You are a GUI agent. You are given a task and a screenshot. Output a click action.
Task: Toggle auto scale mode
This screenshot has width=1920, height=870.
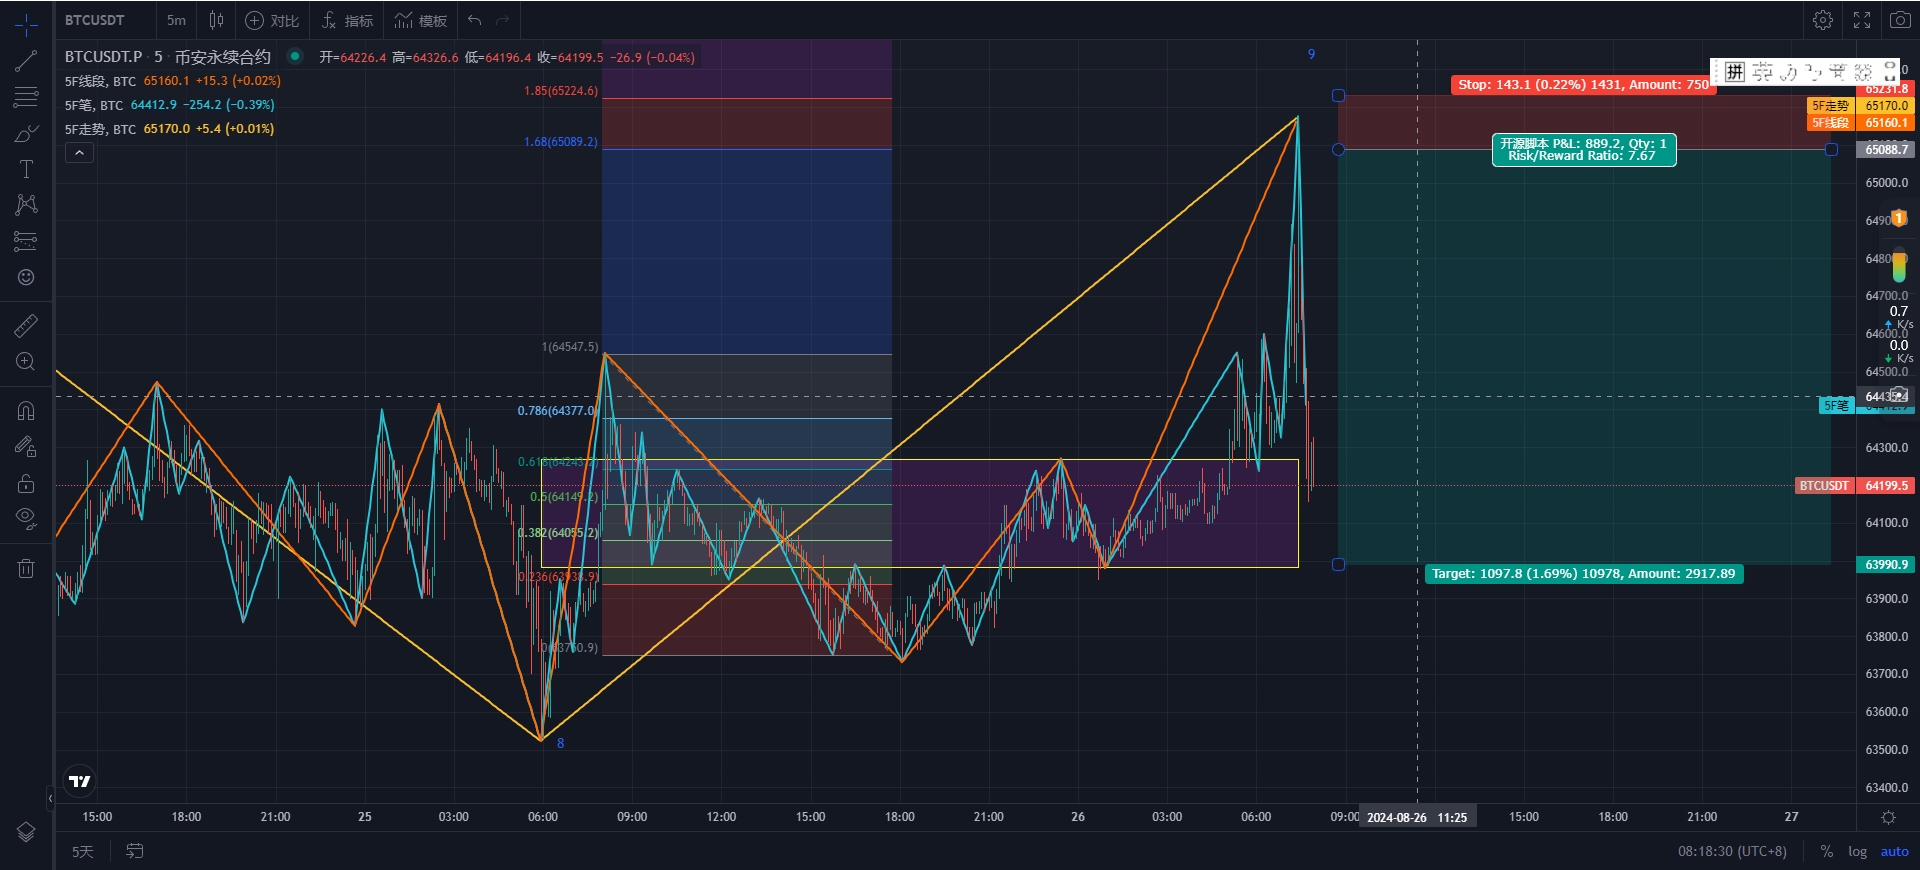click(1894, 852)
